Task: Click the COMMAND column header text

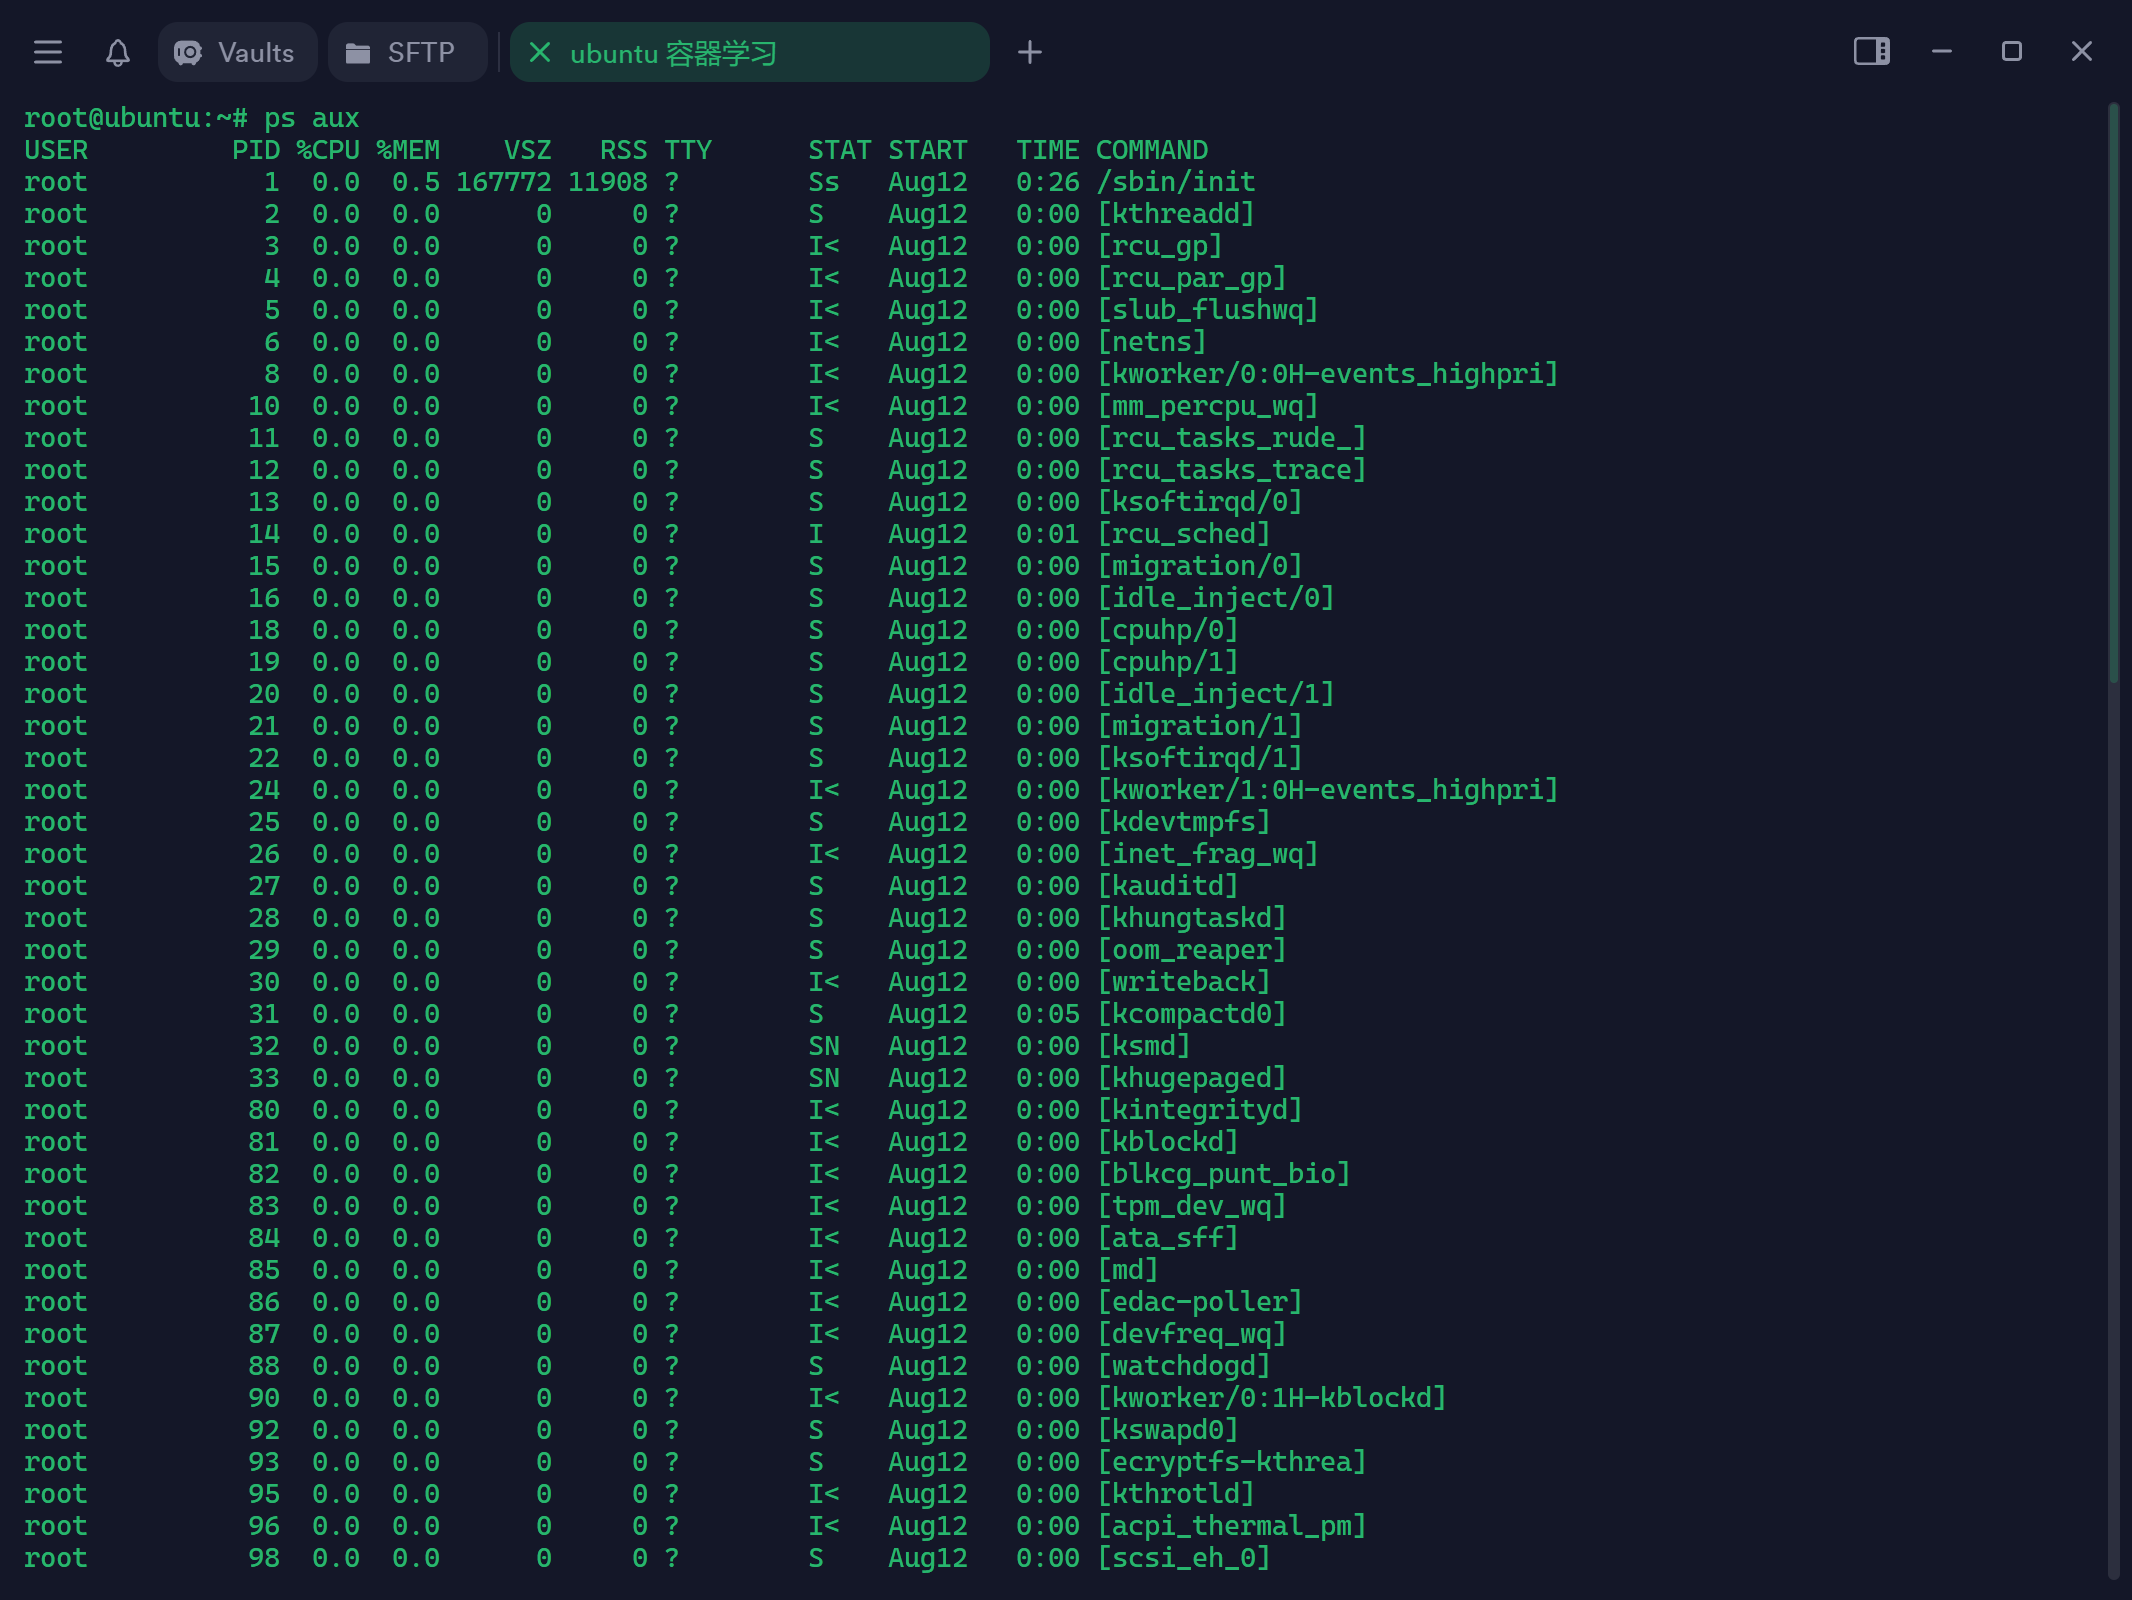Action: pyautogui.click(x=1151, y=150)
